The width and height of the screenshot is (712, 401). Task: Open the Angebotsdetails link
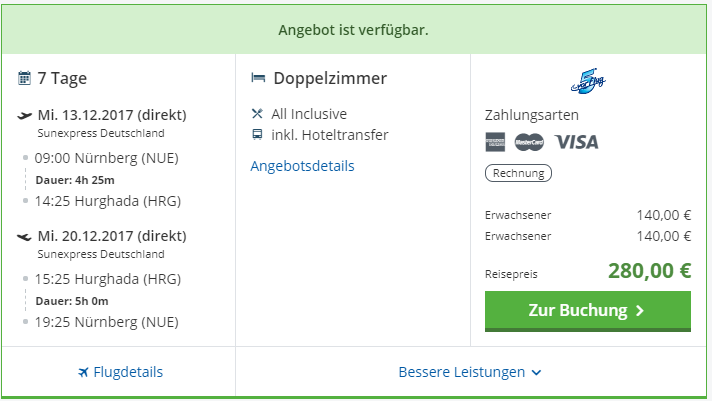(302, 166)
